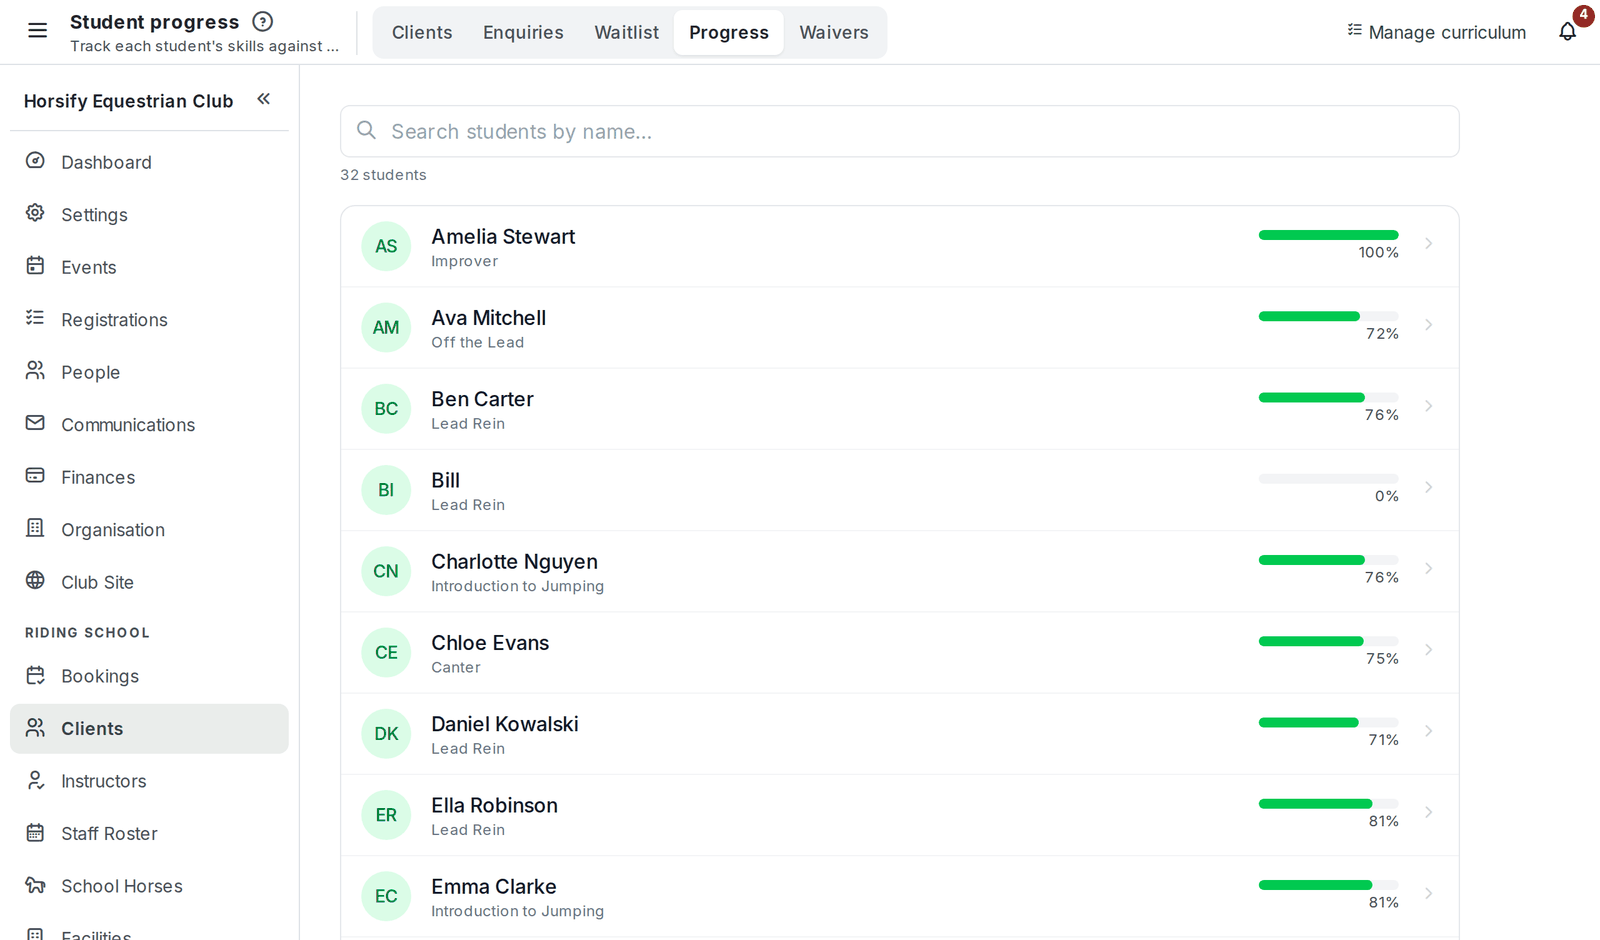Click Chloe Evans's CE avatar

click(x=386, y=652)
